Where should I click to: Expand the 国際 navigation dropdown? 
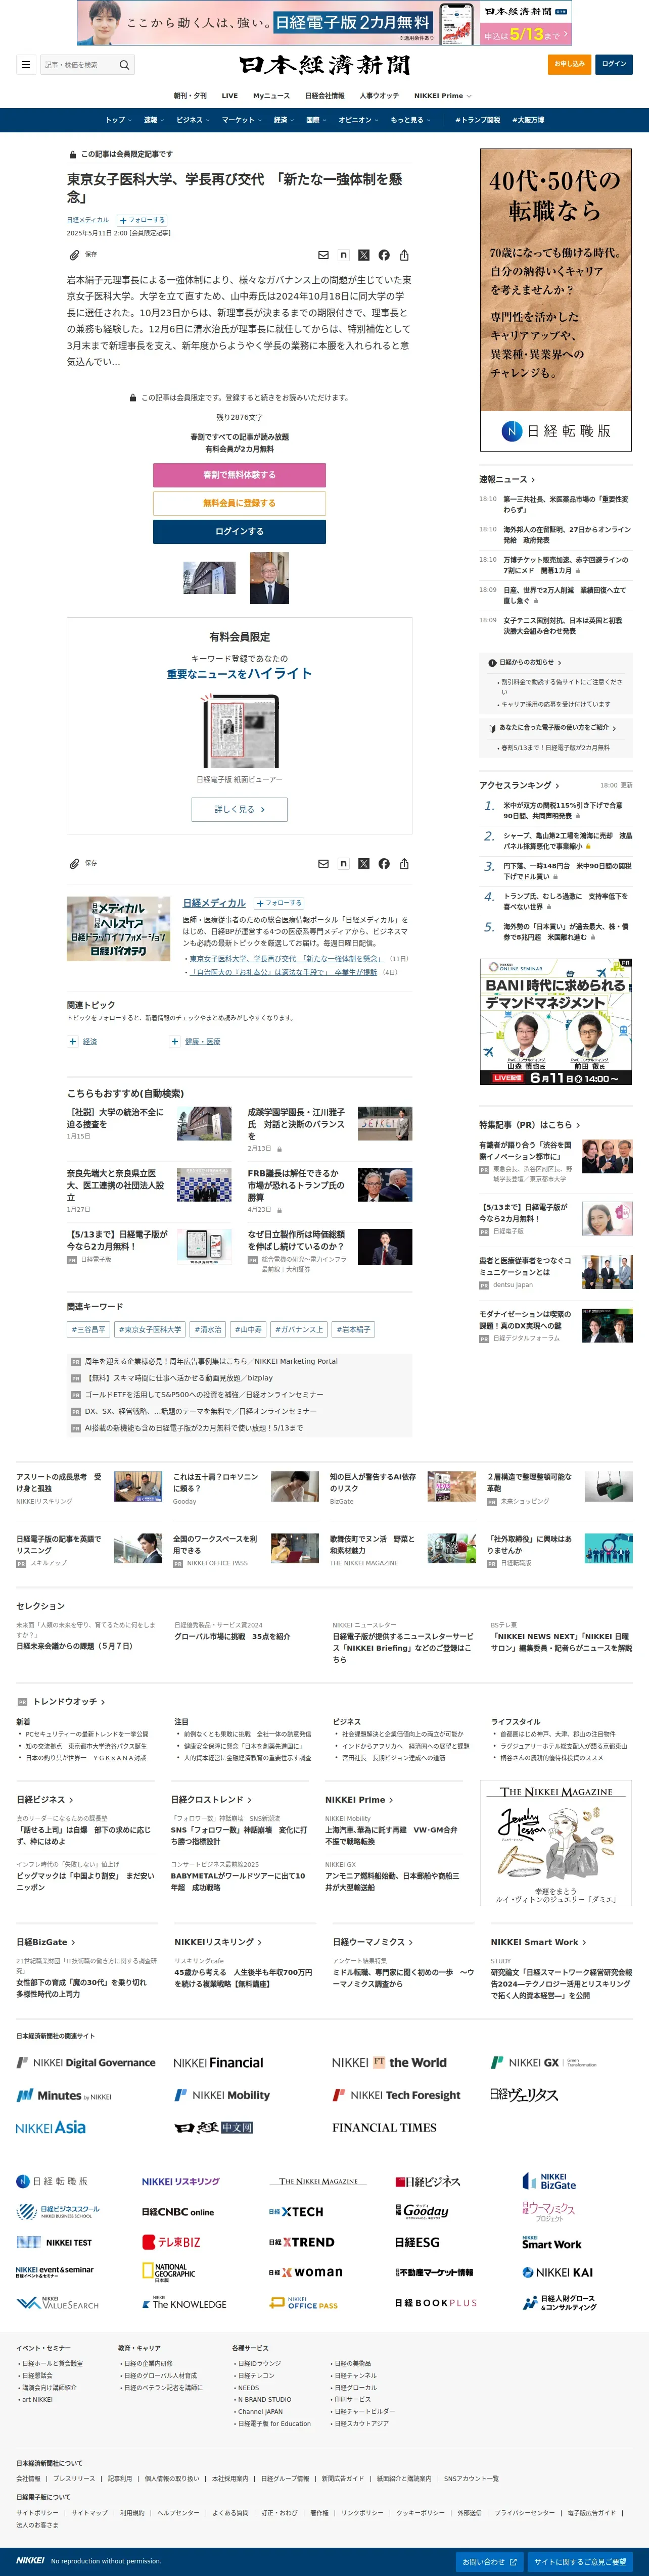coord(316,120)
